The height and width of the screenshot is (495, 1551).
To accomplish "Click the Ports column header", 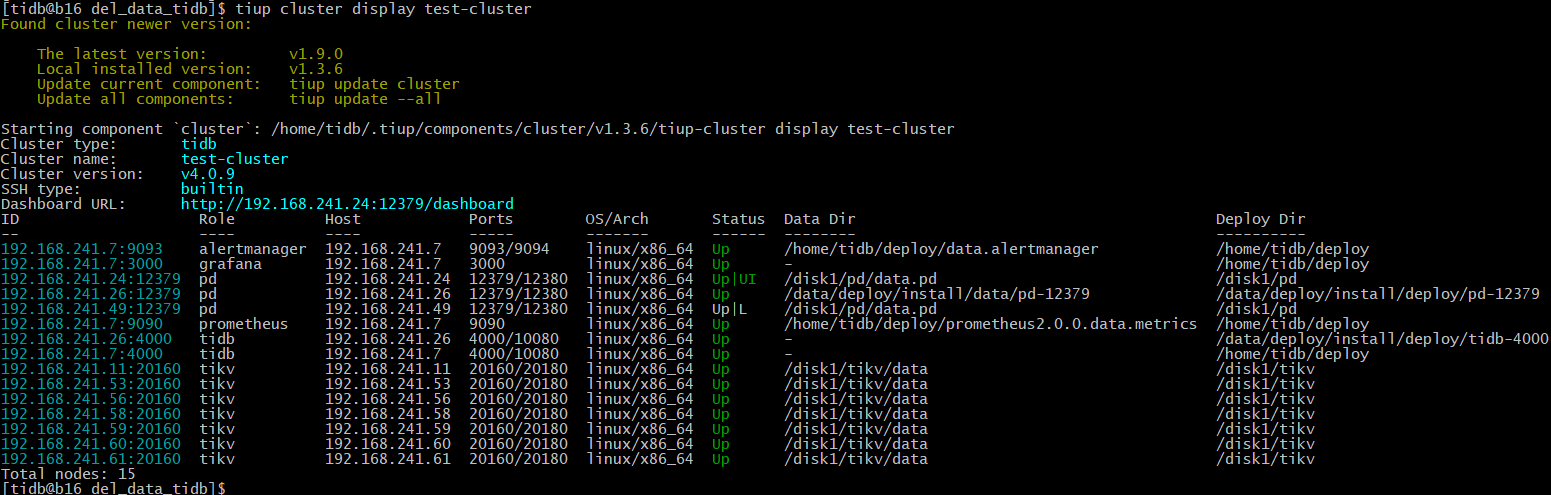I will click(x=491, y=219).
